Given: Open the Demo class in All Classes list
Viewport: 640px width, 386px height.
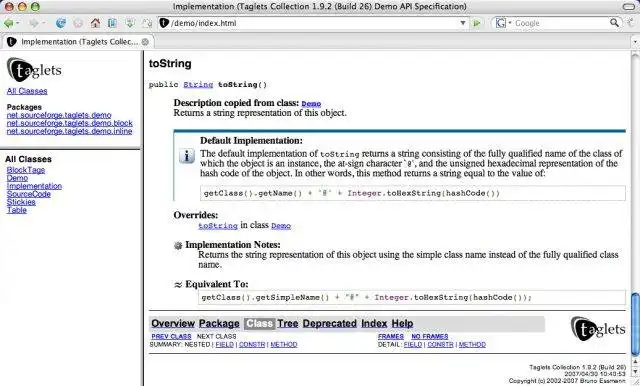Looking at the screenshot, I should tap(17, 178).
